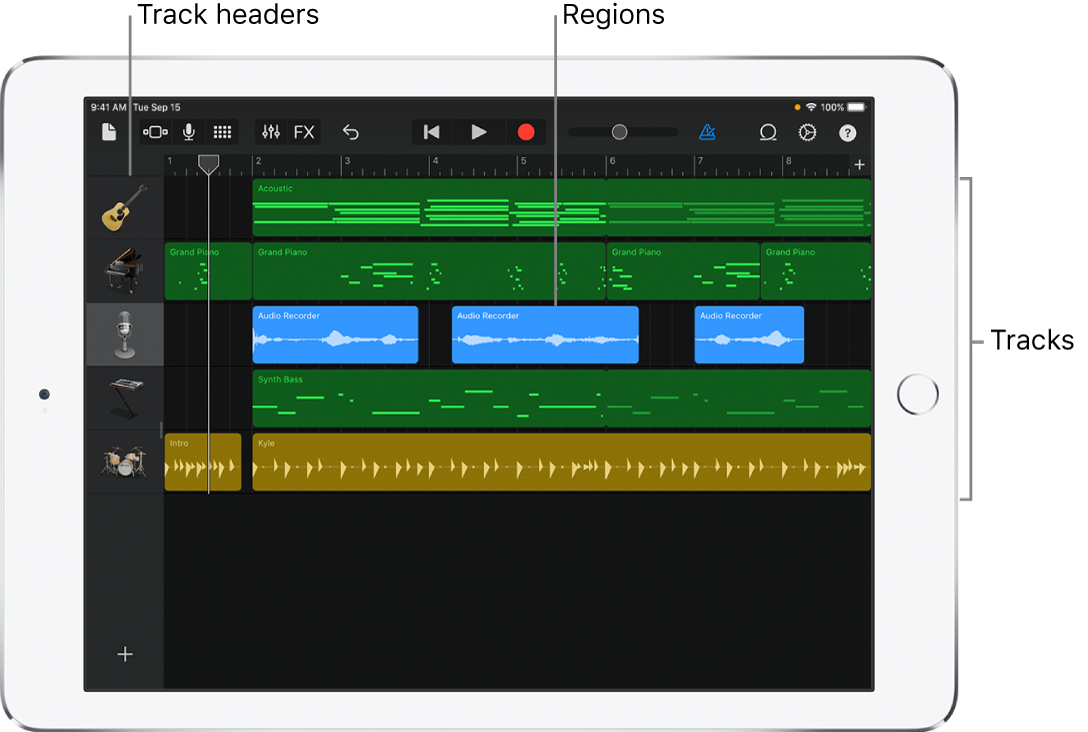Select the Acoustic guitar track icon

tap(122, 206)
